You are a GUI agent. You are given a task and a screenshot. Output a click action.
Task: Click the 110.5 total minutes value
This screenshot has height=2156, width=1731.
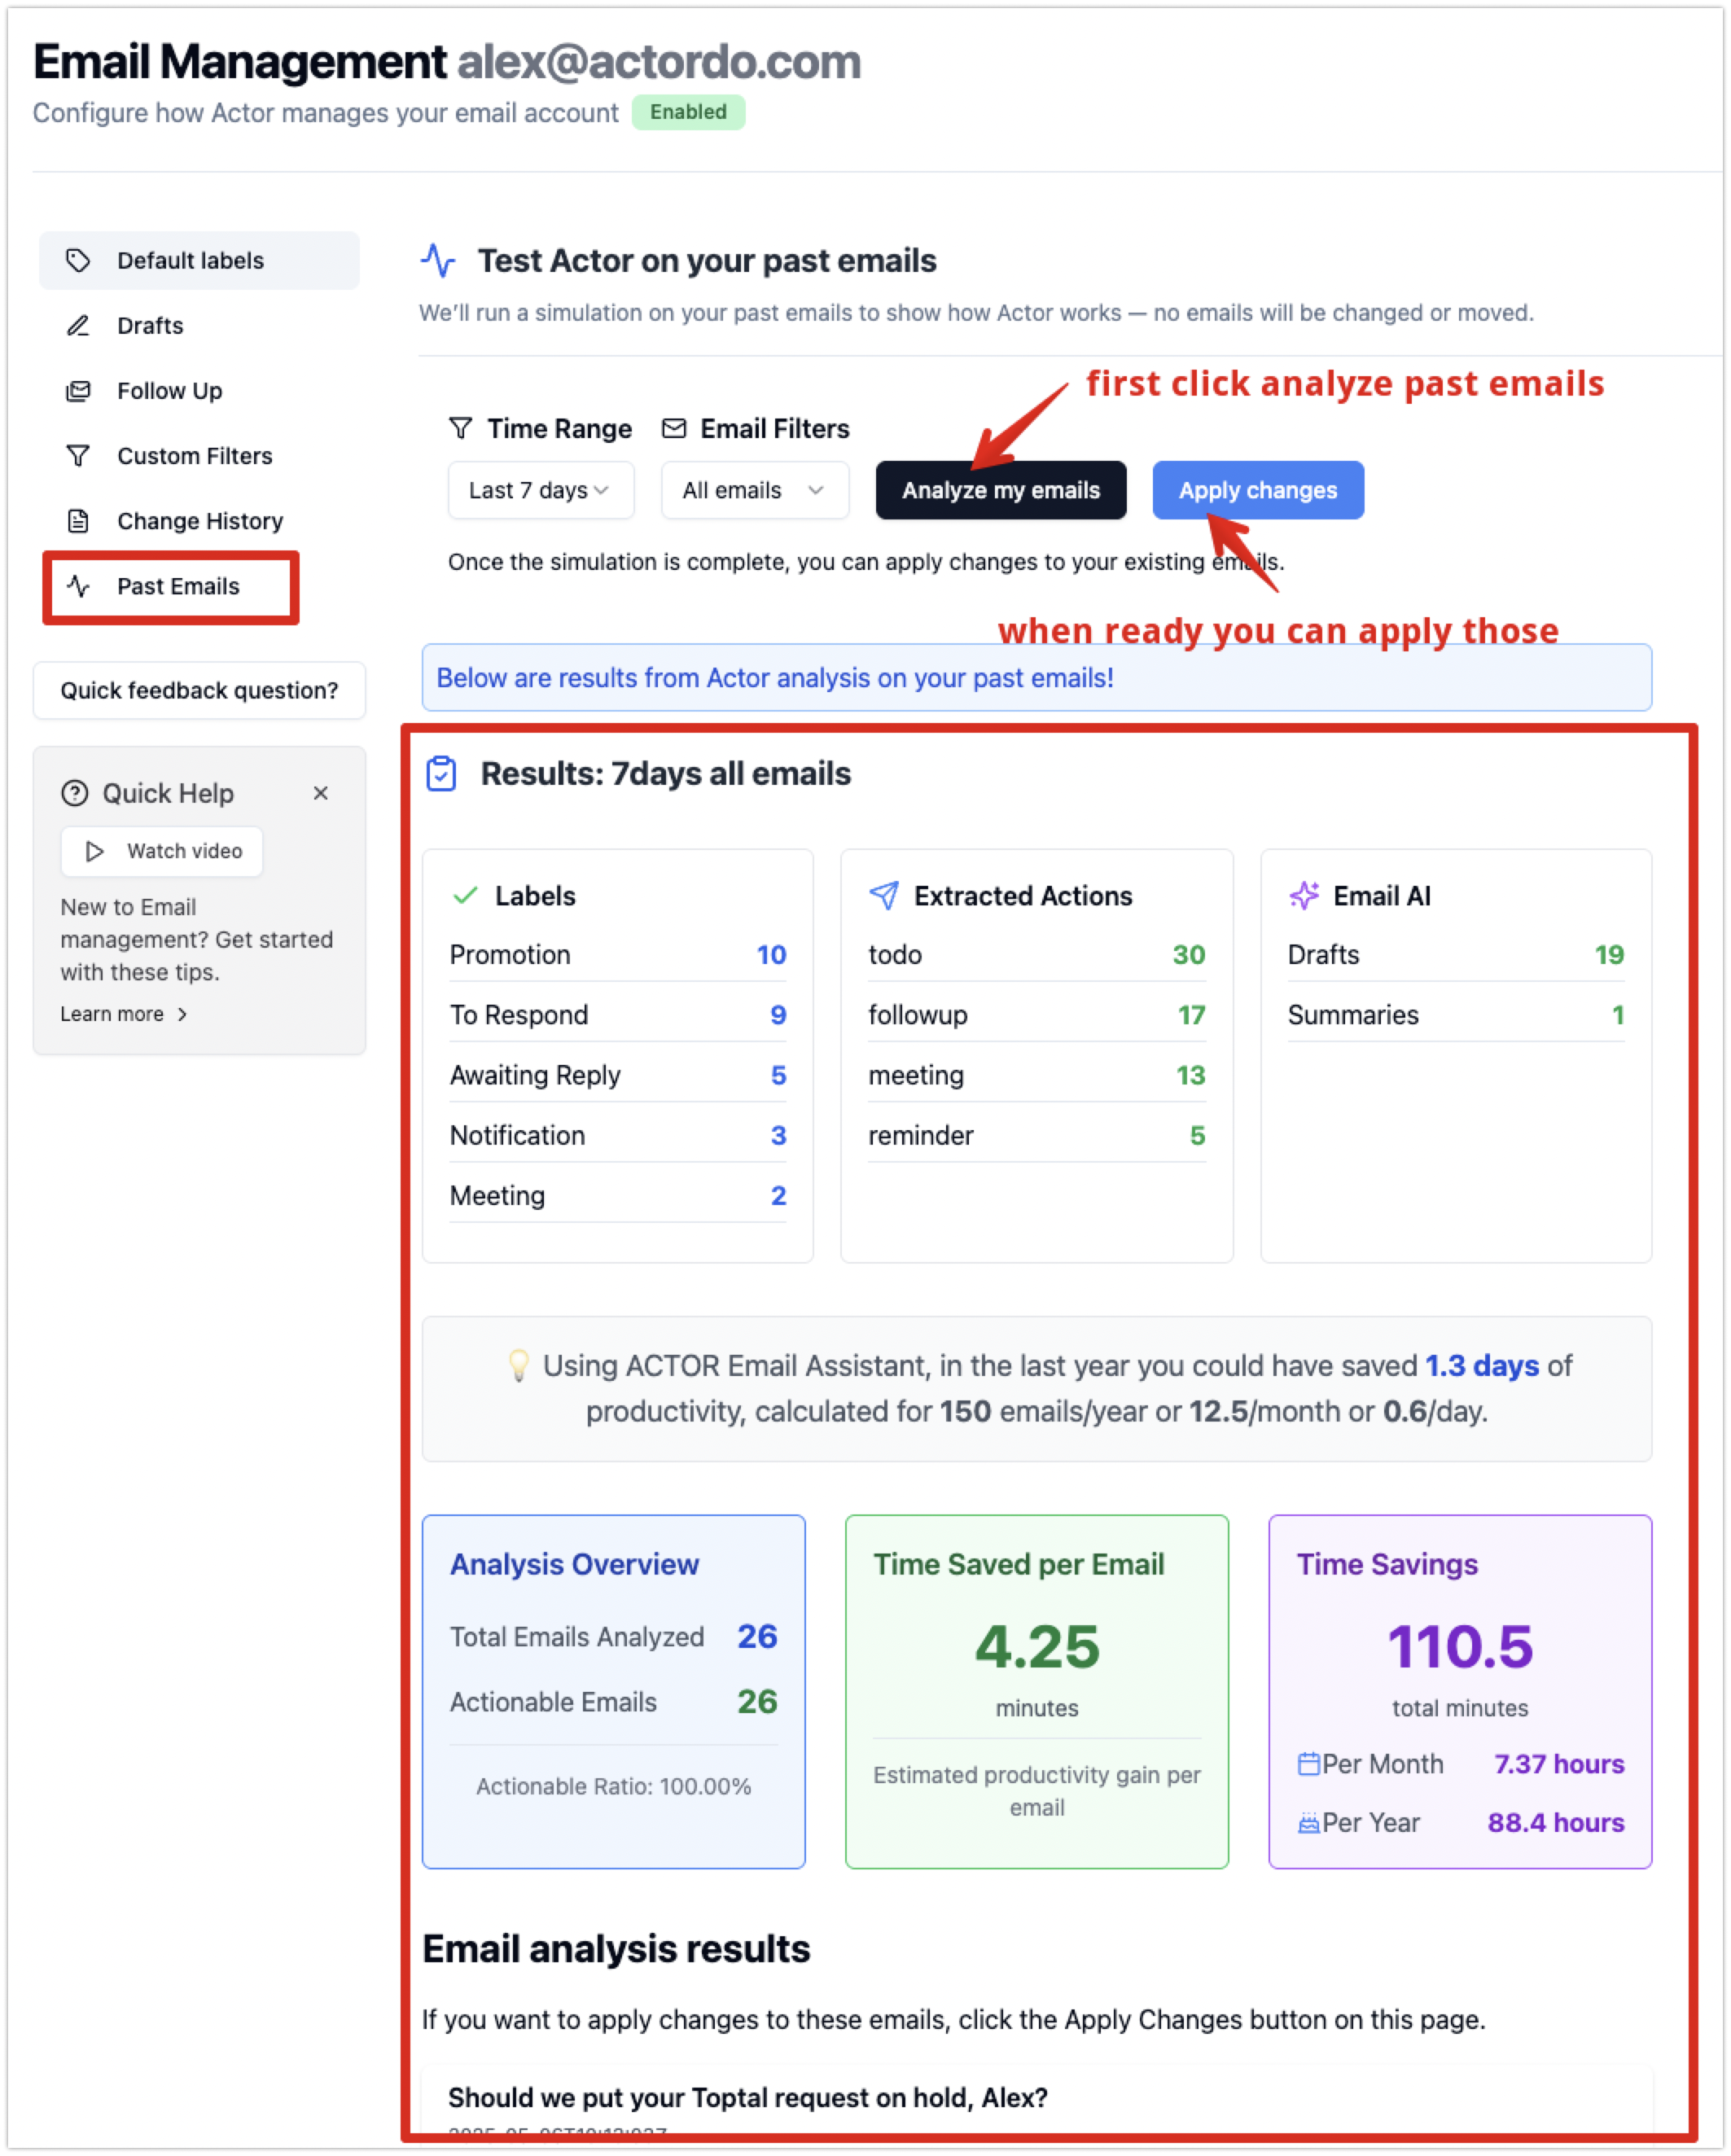(1460, 1646)
